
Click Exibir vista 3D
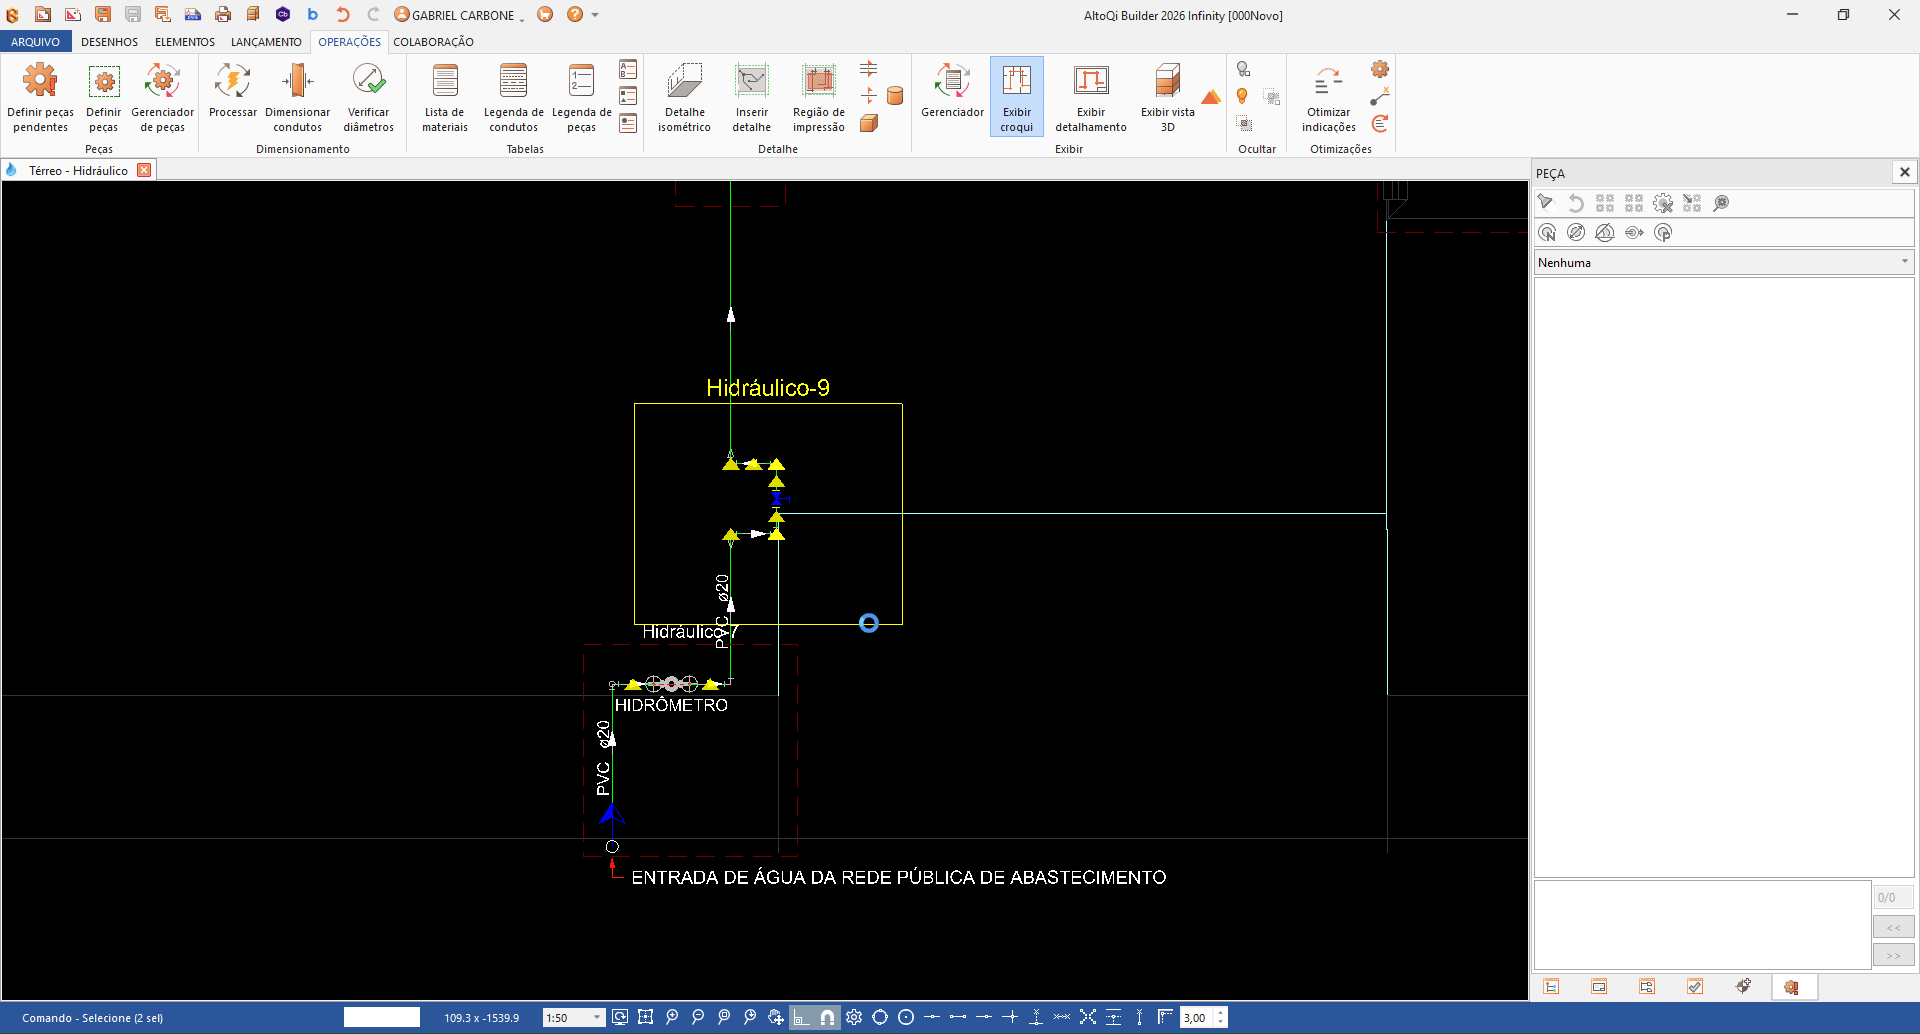coord(1167,96)
